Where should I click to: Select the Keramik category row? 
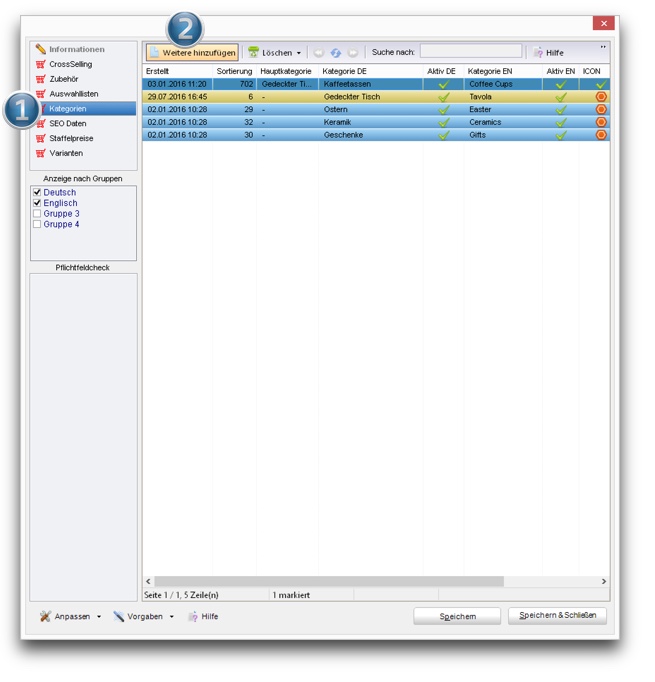[376, 122]
